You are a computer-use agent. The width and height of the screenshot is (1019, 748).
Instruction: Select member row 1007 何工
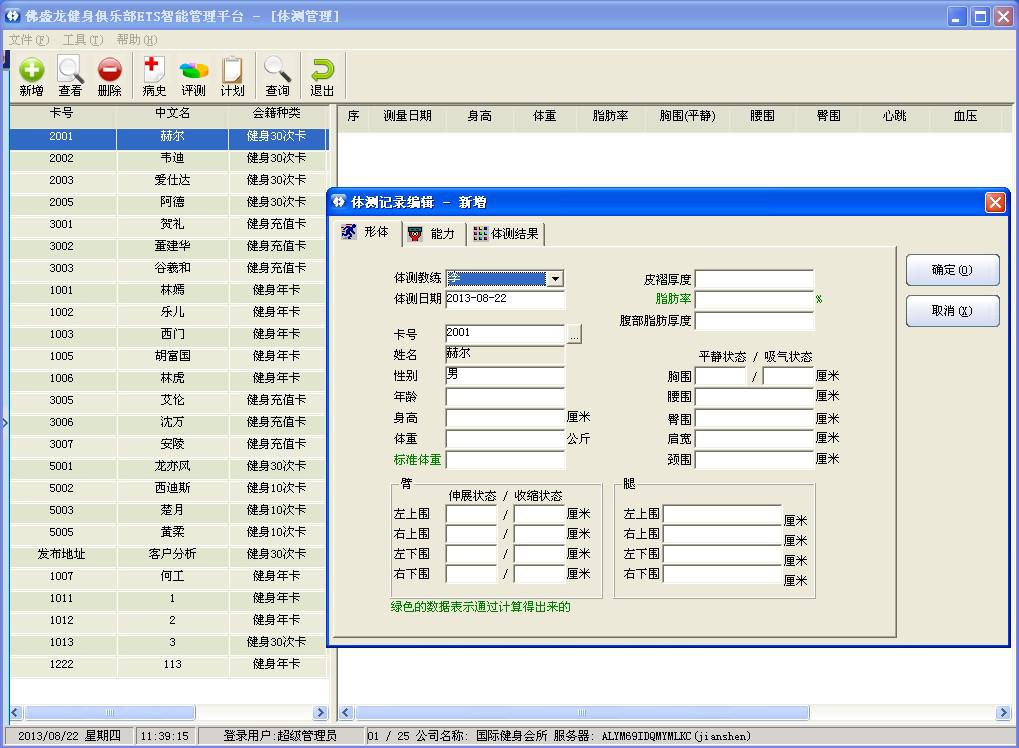(x=169, y=576)
